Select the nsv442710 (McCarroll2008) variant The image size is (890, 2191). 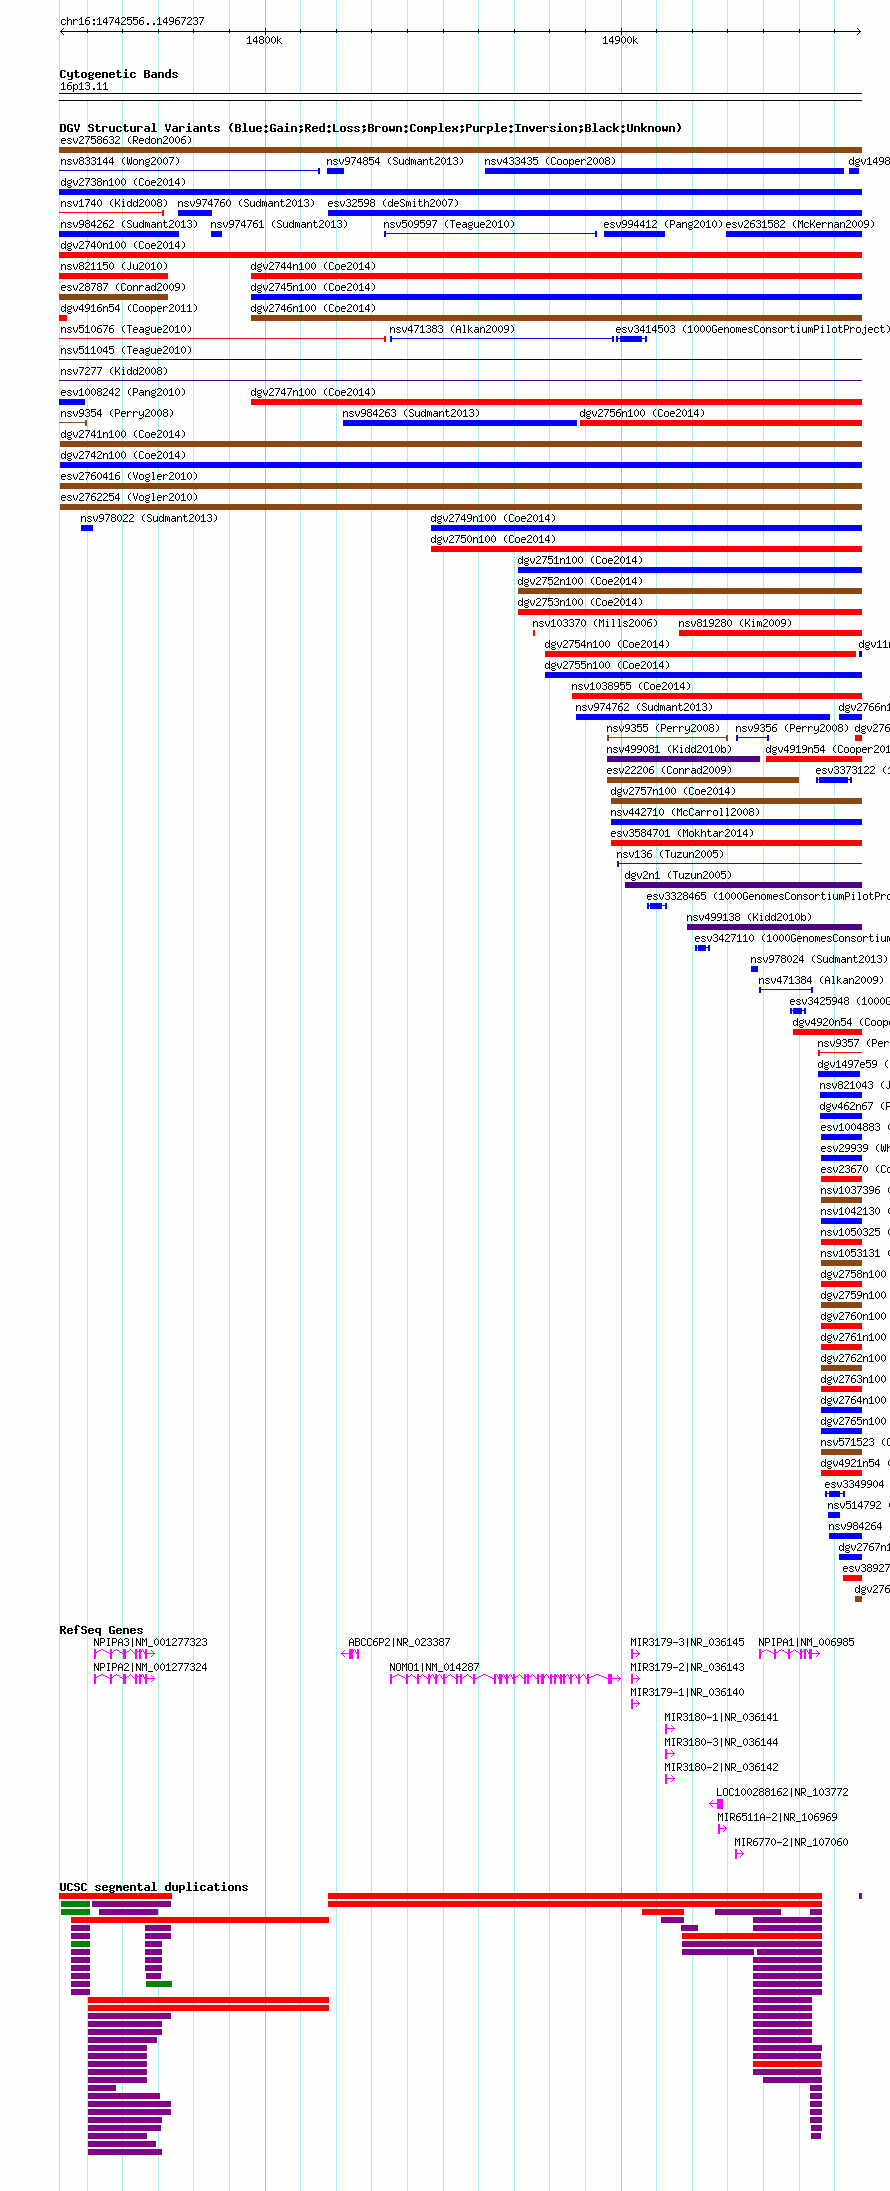685,812
